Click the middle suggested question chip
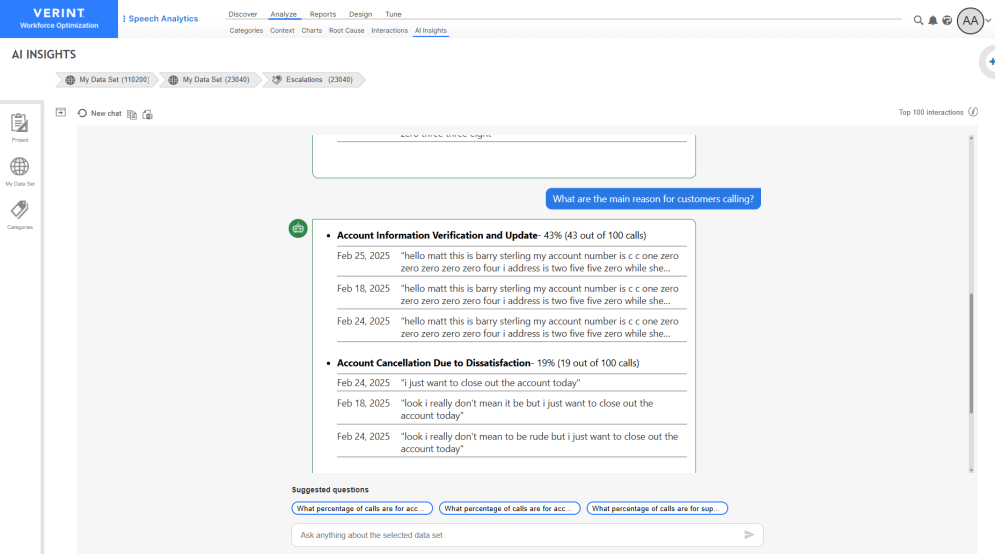Screen dimensions: 995x554 [510, 508]
